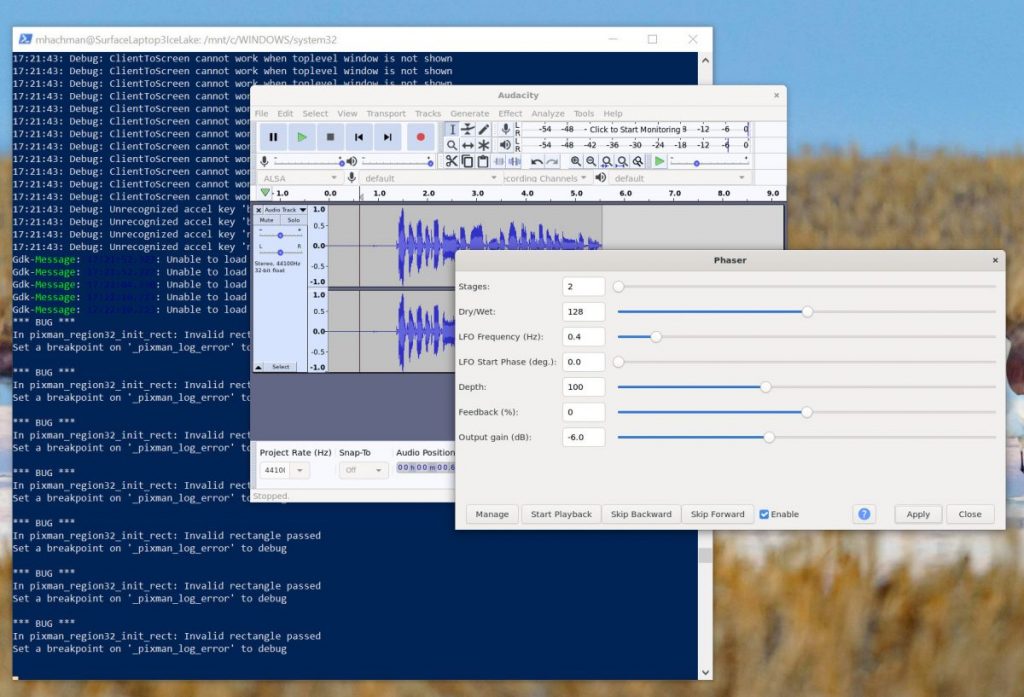Click the Apply button in Phaser
Viewport: 1024px width, 697px height.
918,515
